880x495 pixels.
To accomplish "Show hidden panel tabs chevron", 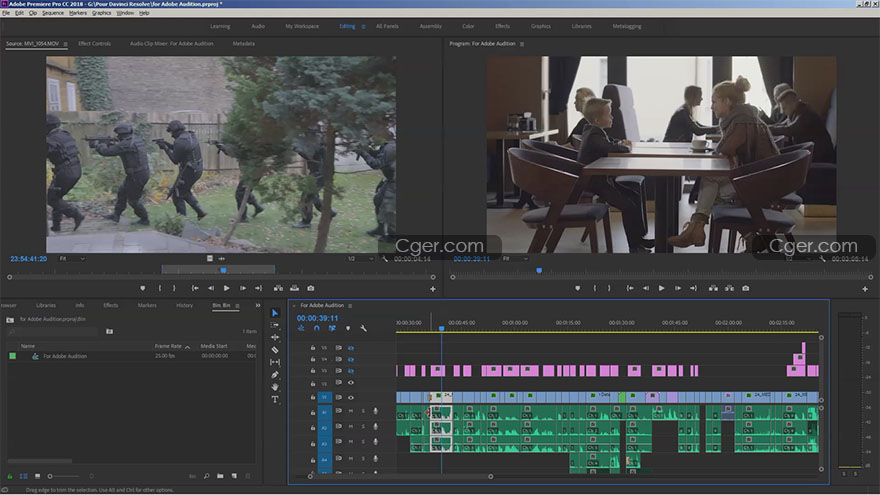I will [258, 305].
